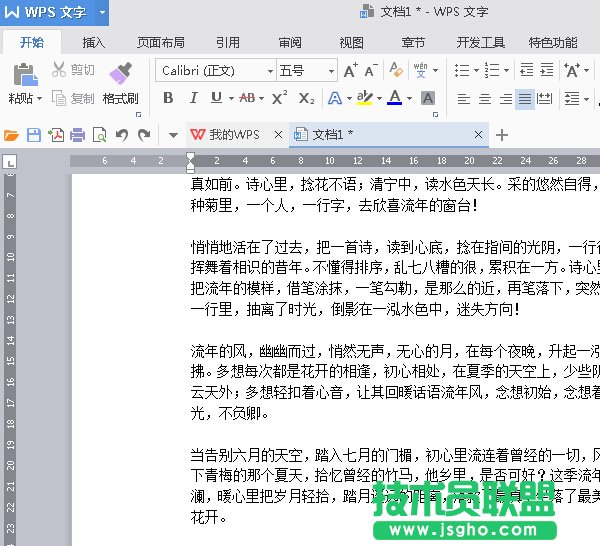The image size is (600, 546).
Task: Open print preview icon
Action: (99, 135)
